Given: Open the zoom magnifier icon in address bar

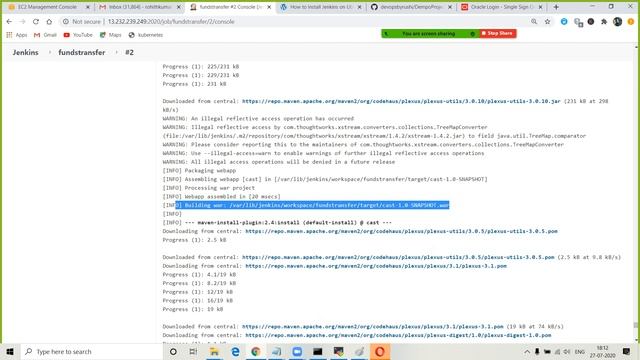Looking at the screenshot, I should click(534, 22).
